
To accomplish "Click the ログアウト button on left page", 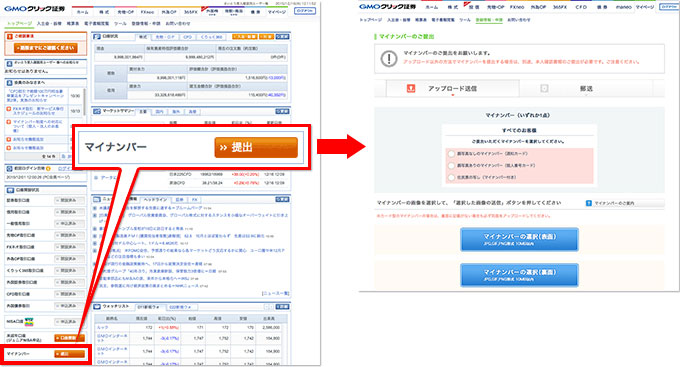I will pyautogui.click(x=305, y=10).
